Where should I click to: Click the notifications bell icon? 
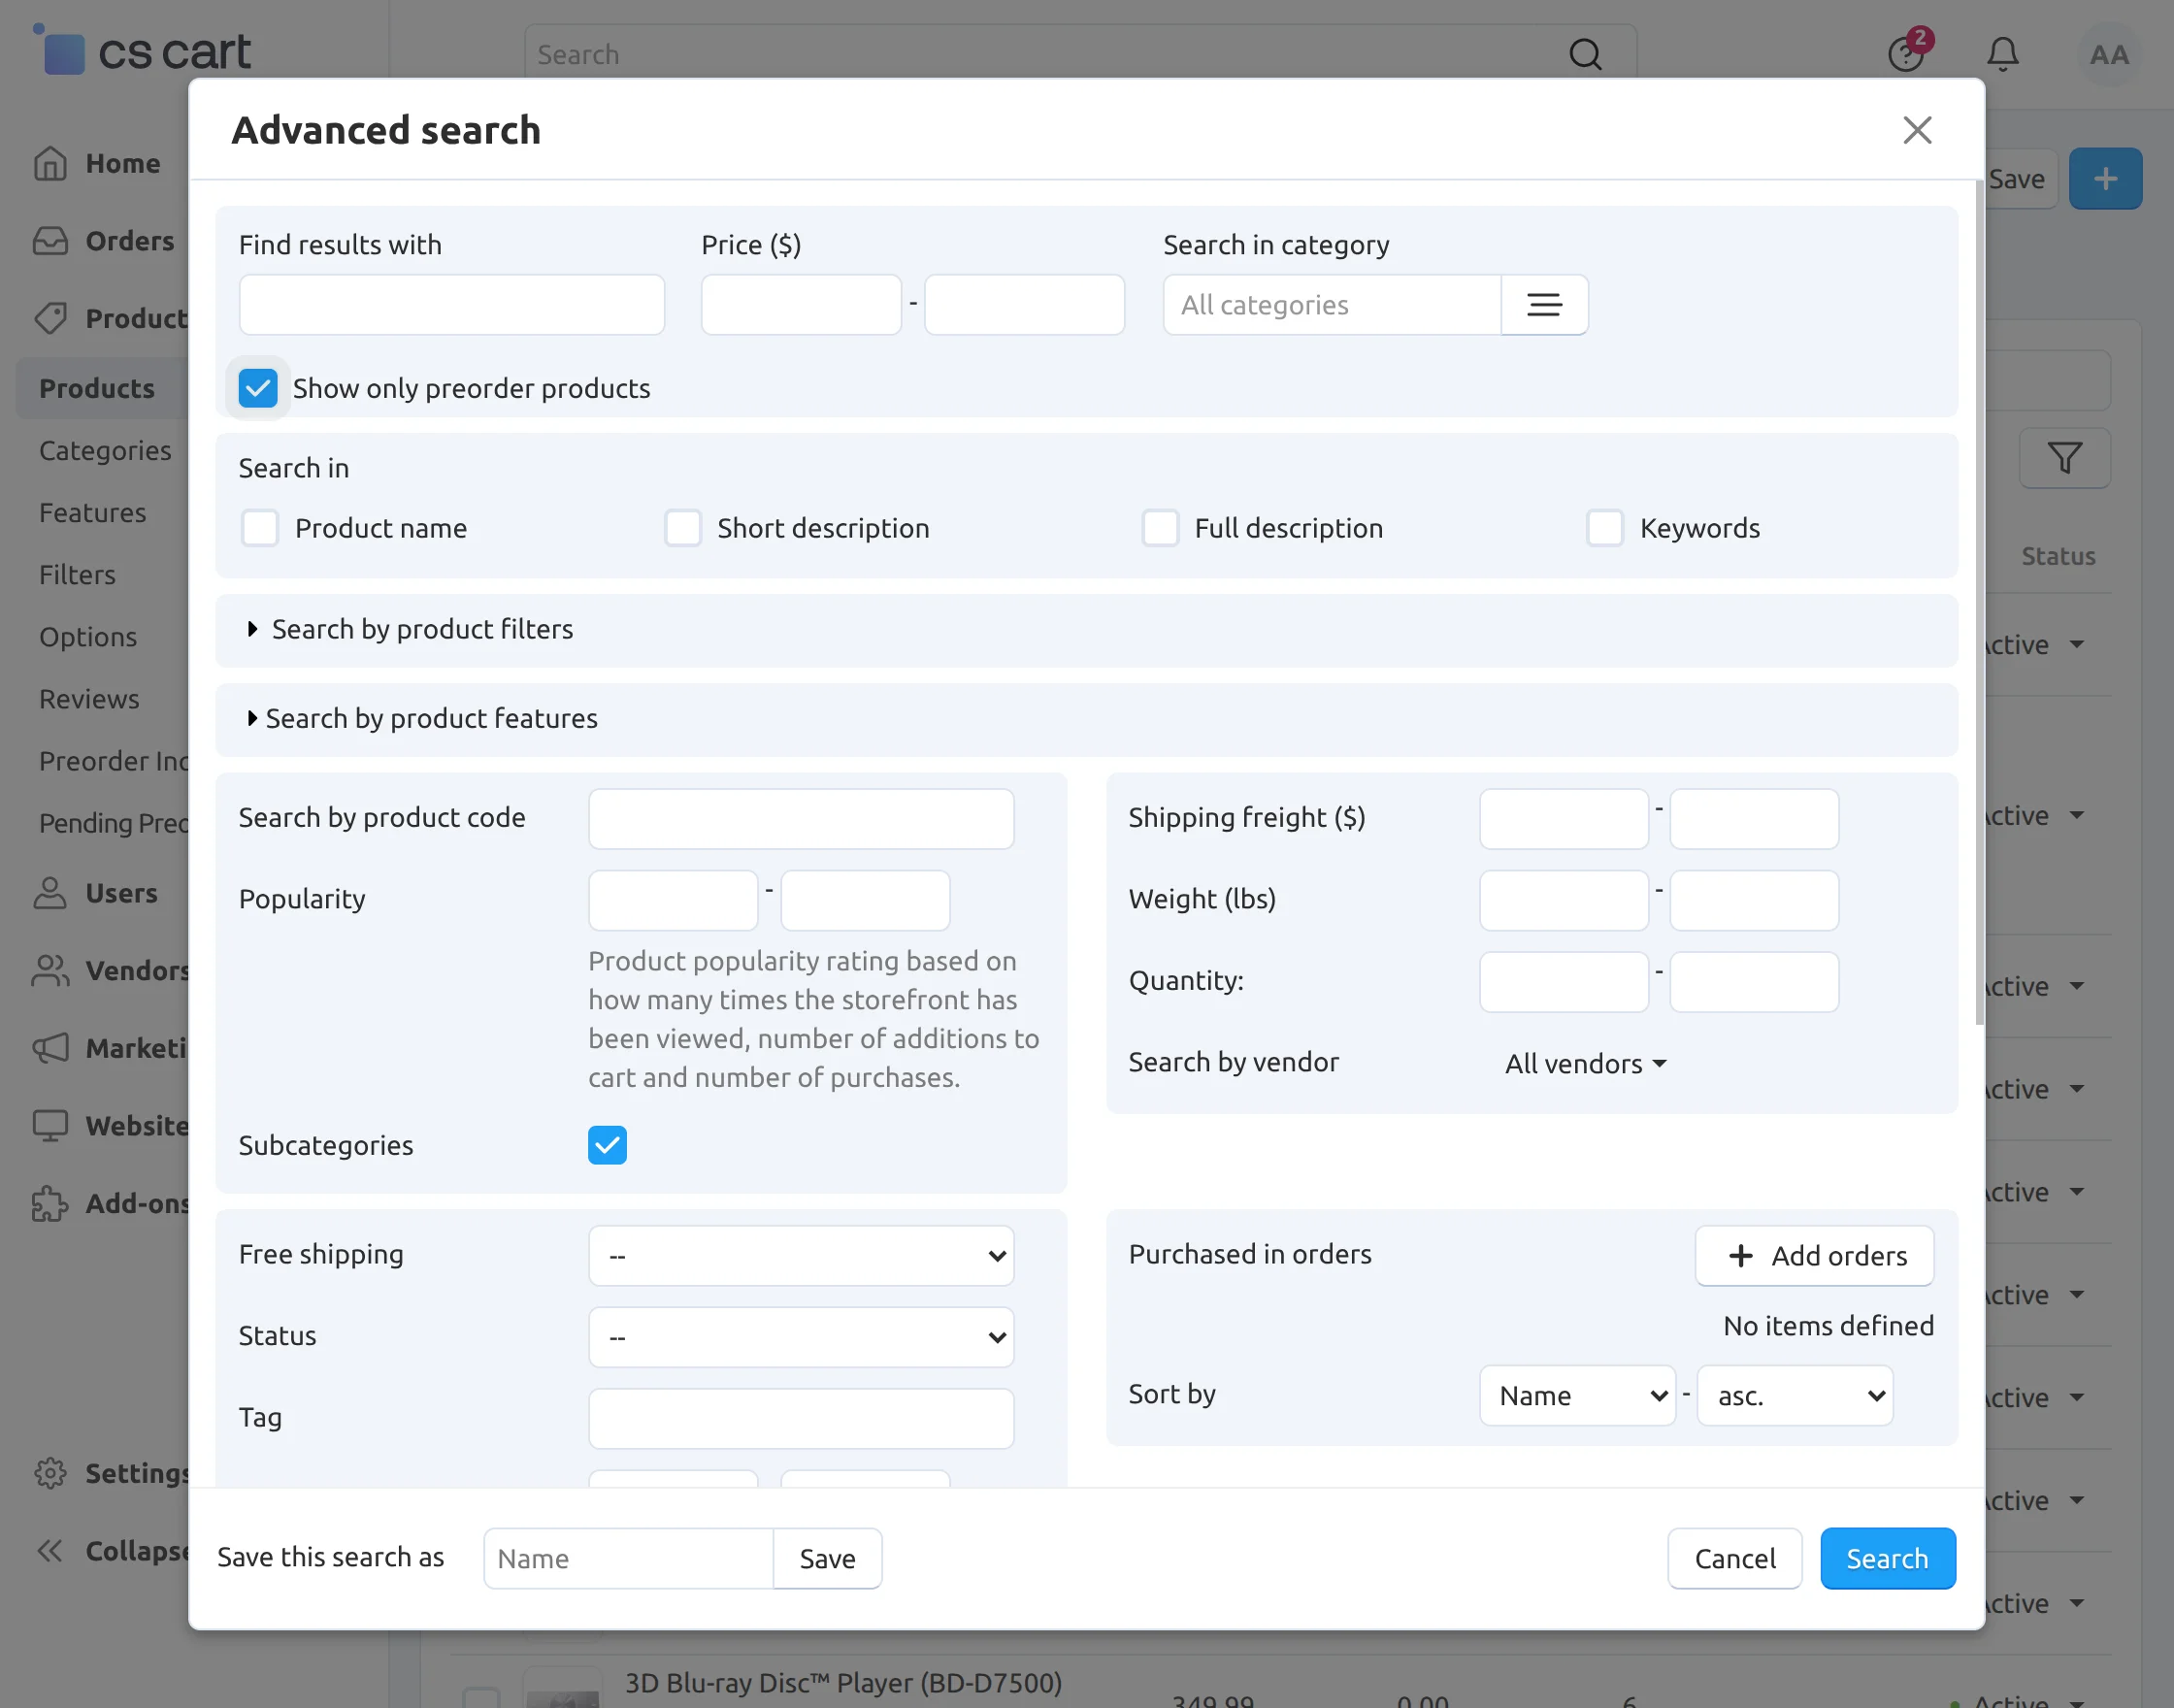pyautogui.click(x=2002, y=54)
